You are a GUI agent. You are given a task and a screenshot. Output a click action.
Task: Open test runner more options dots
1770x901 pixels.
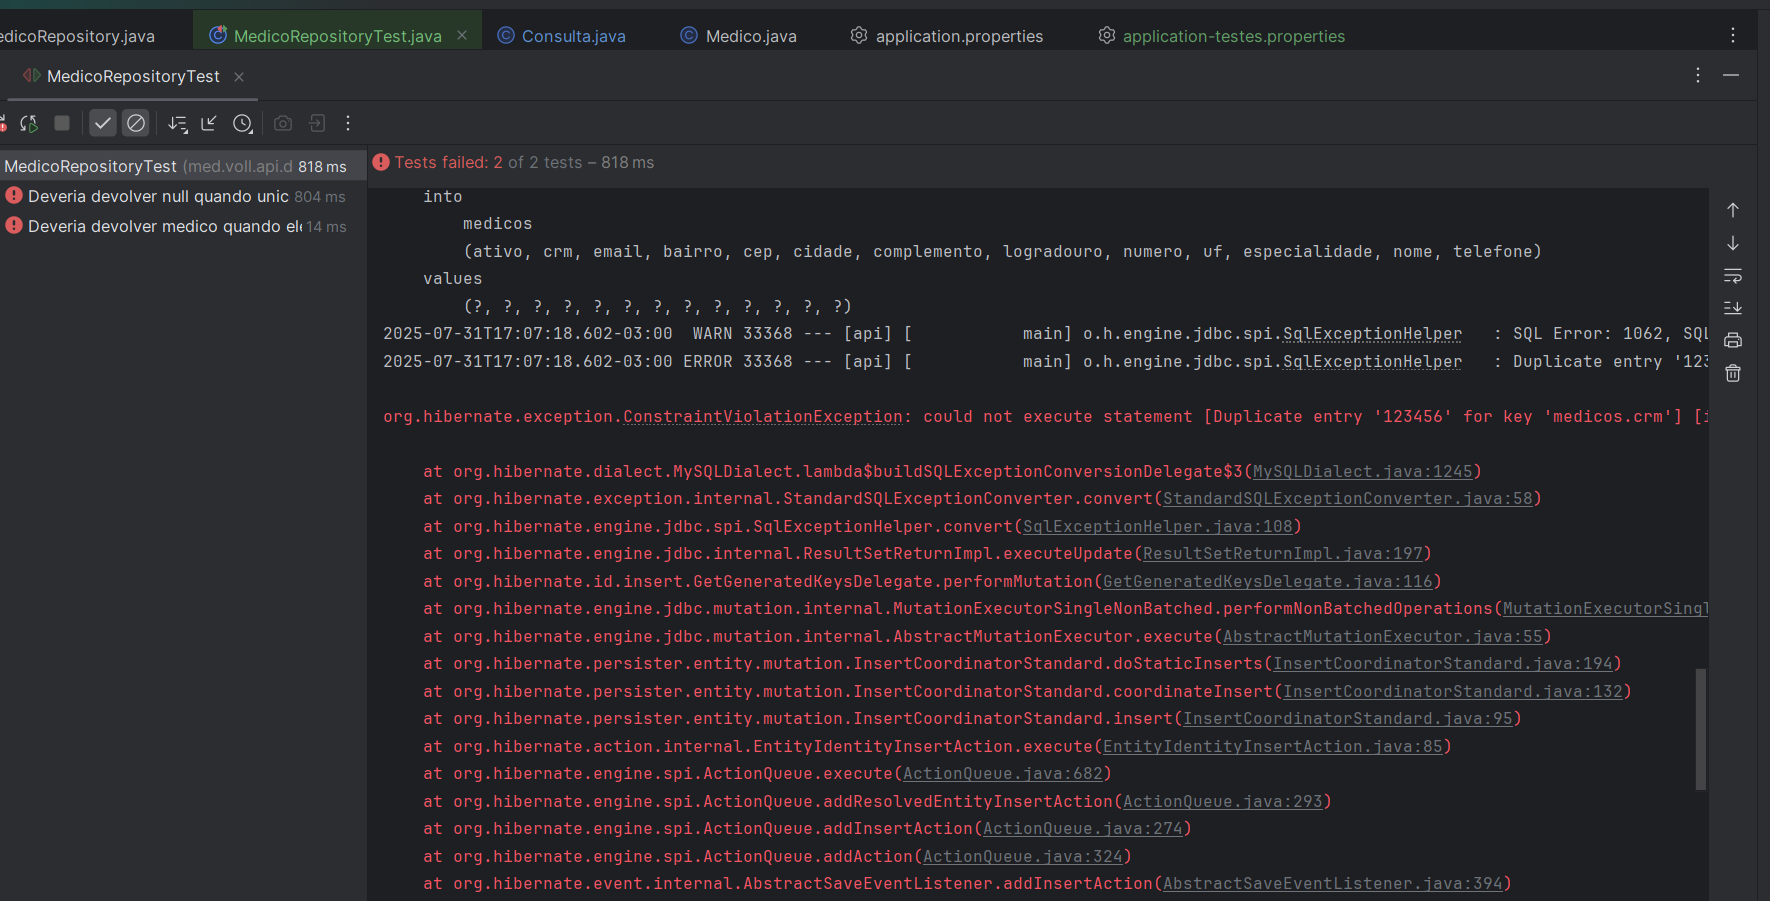click(348, 123)
